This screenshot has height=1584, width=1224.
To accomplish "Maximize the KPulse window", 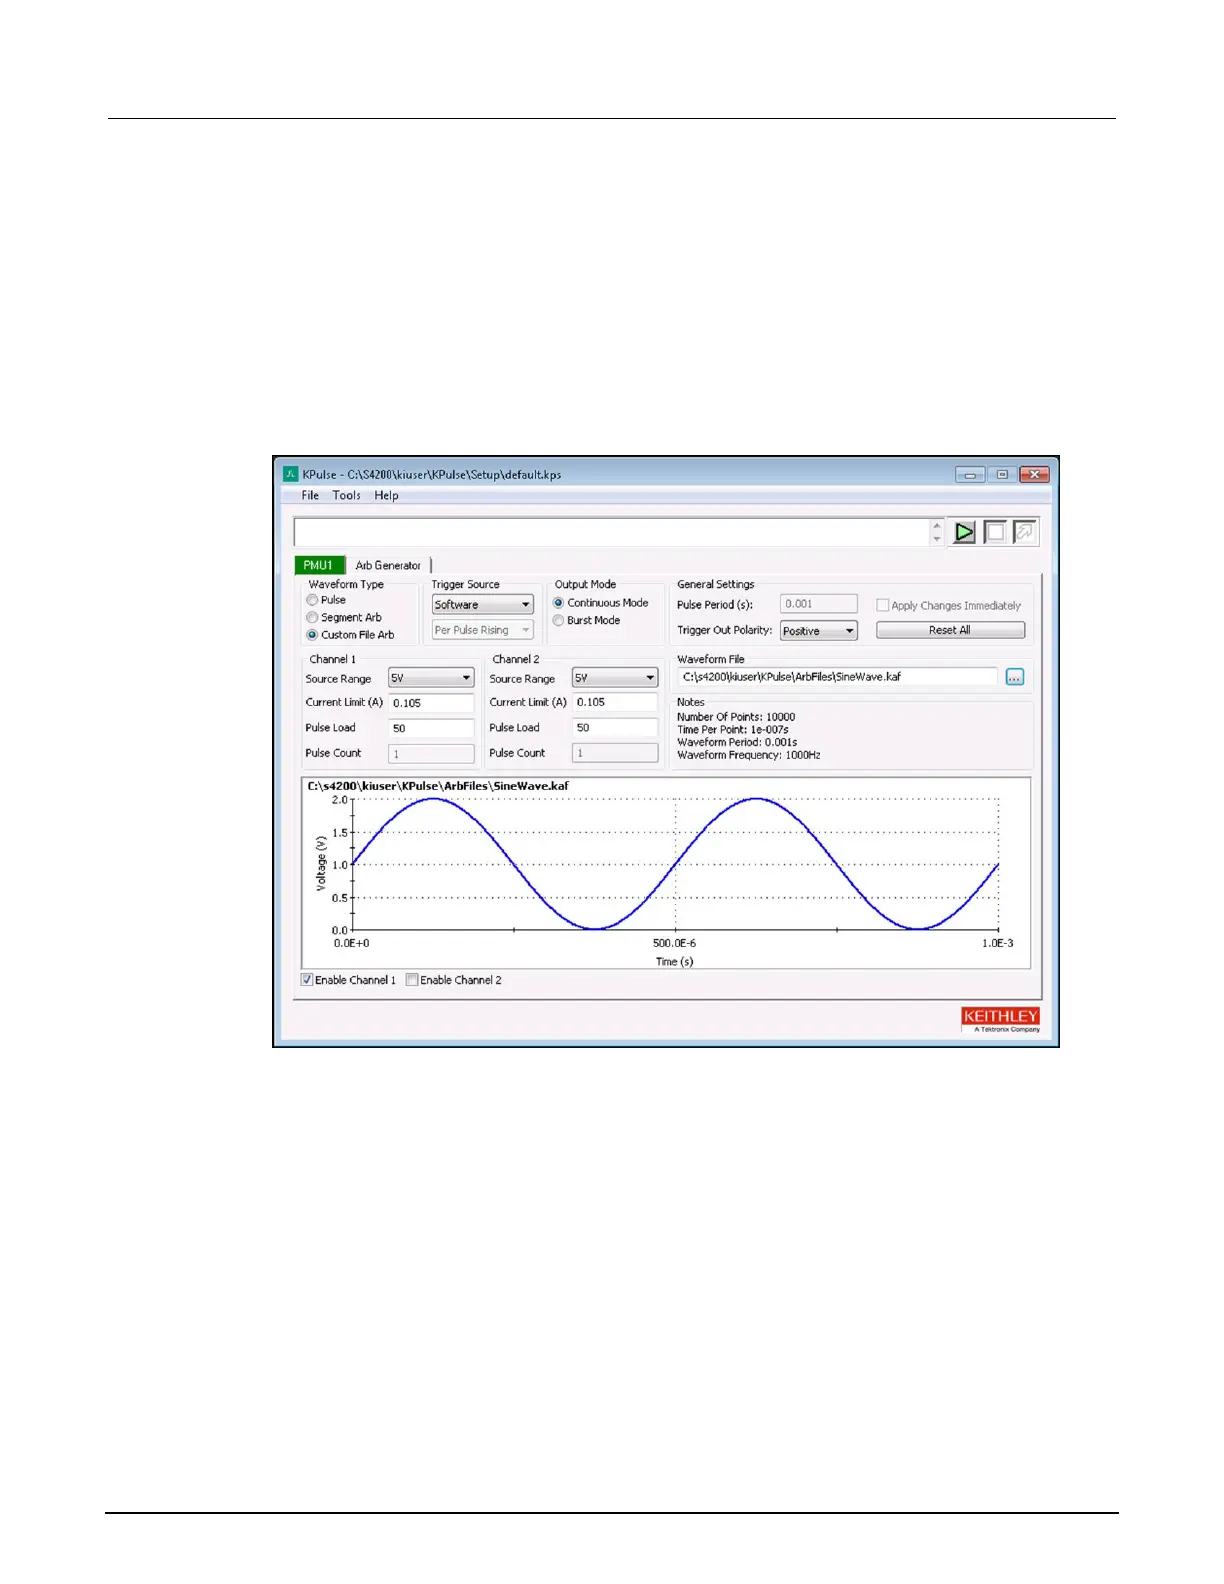I will tap(1002, 475).
